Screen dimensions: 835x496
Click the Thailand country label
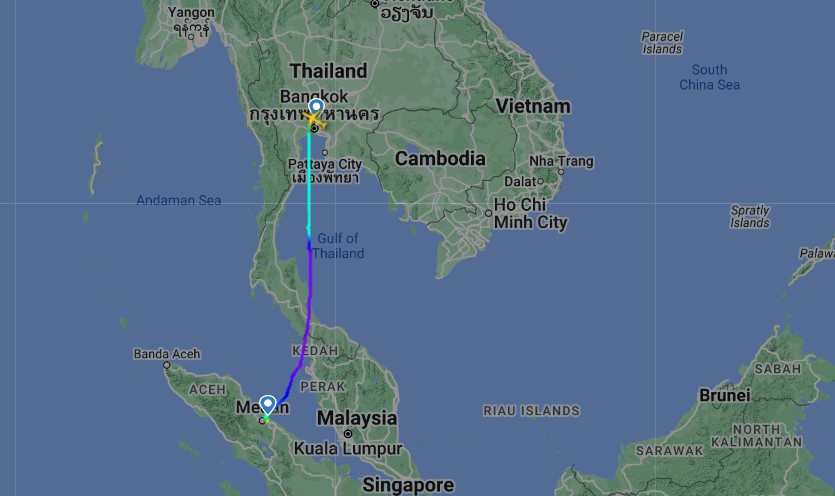(329, 71)
